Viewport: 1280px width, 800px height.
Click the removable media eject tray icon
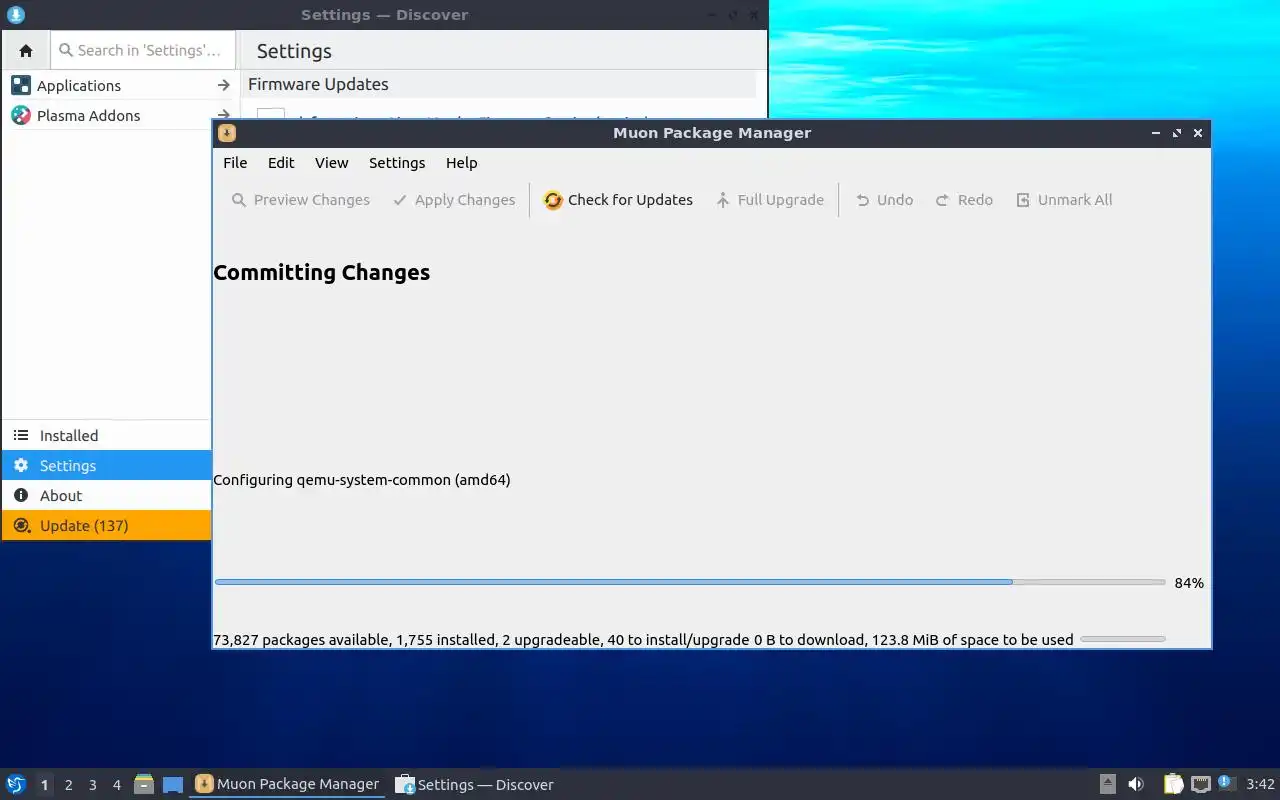coord(1108,784)
